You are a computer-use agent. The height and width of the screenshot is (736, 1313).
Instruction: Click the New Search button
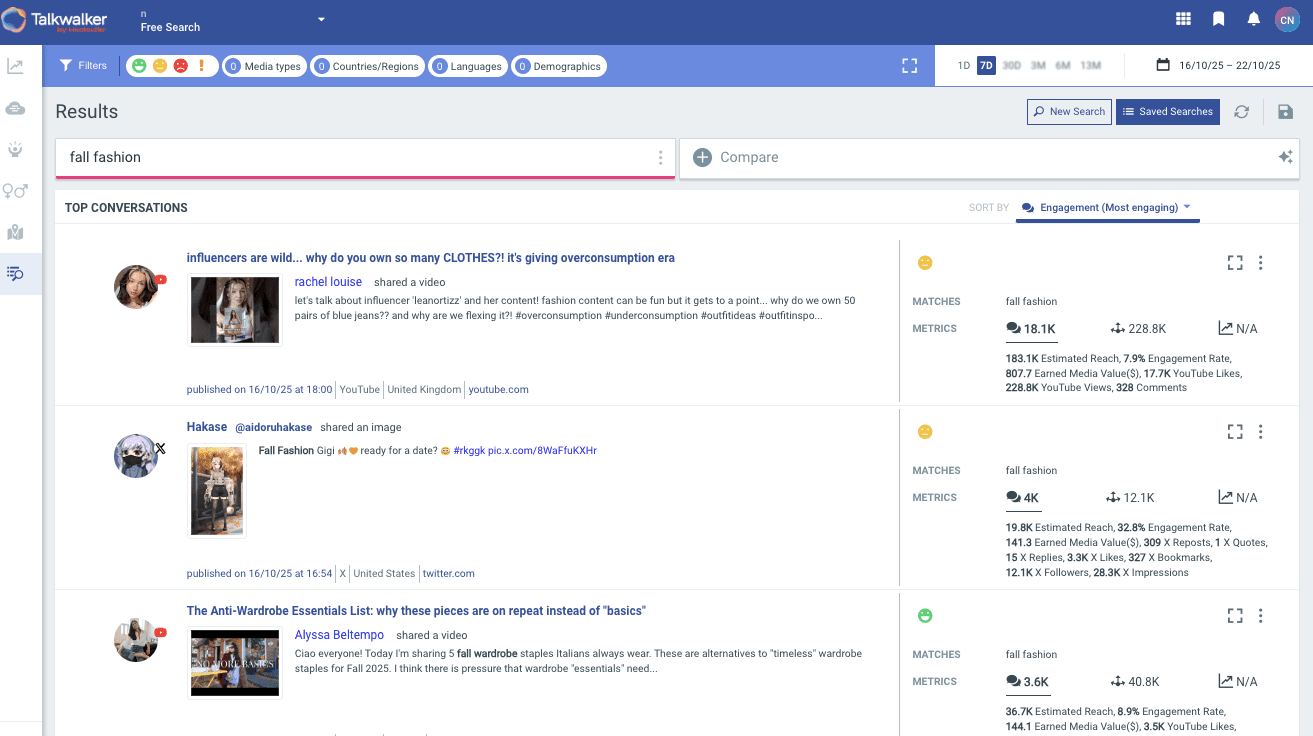pyautogui.click(x=1069, y=112)
